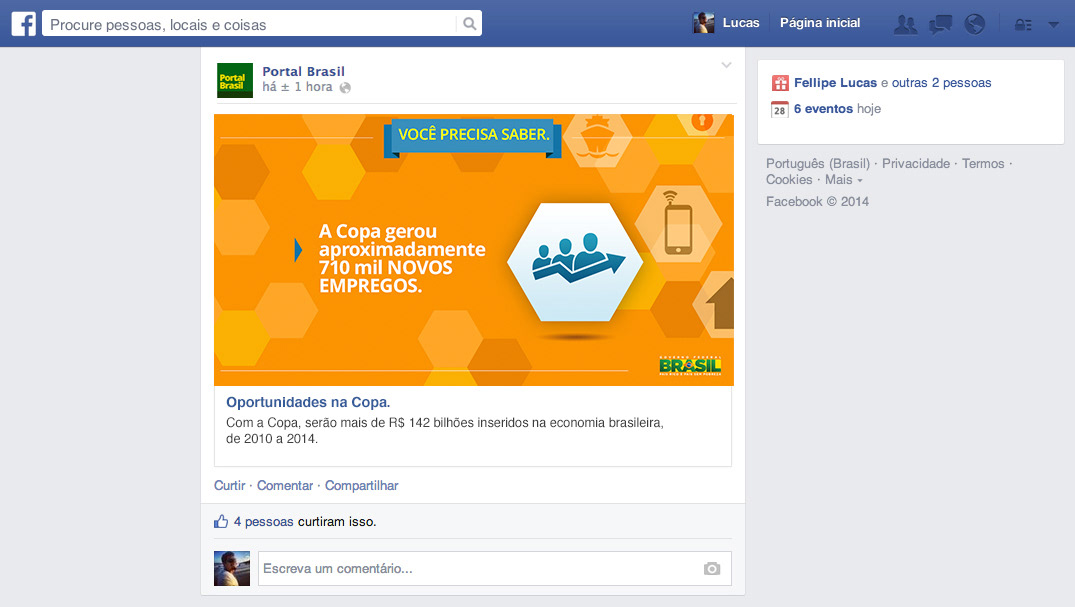The width and height of the screenshot is (1075, 607).
Task: Click the birthday gift icon
Action: coord(780,83)
